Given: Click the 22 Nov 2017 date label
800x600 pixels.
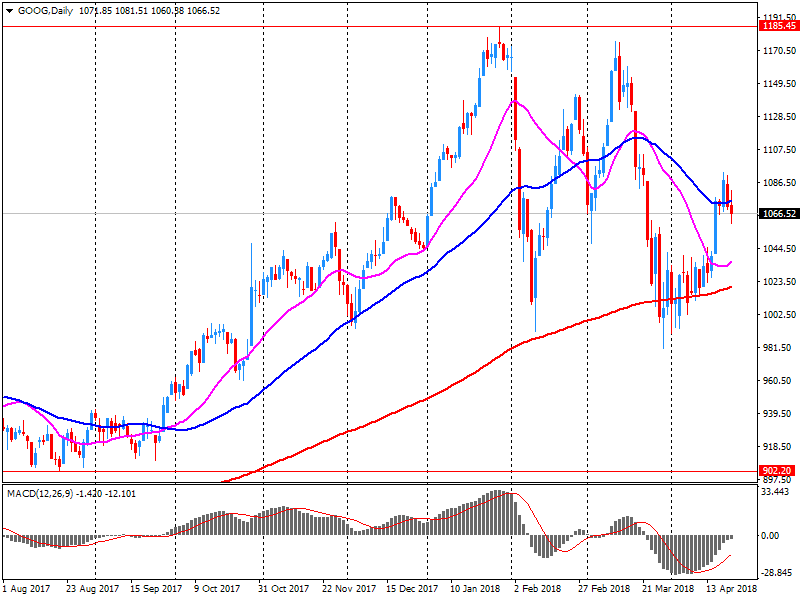Looking at the screenshot, I should pyautogui.click(x=349, y=588).
